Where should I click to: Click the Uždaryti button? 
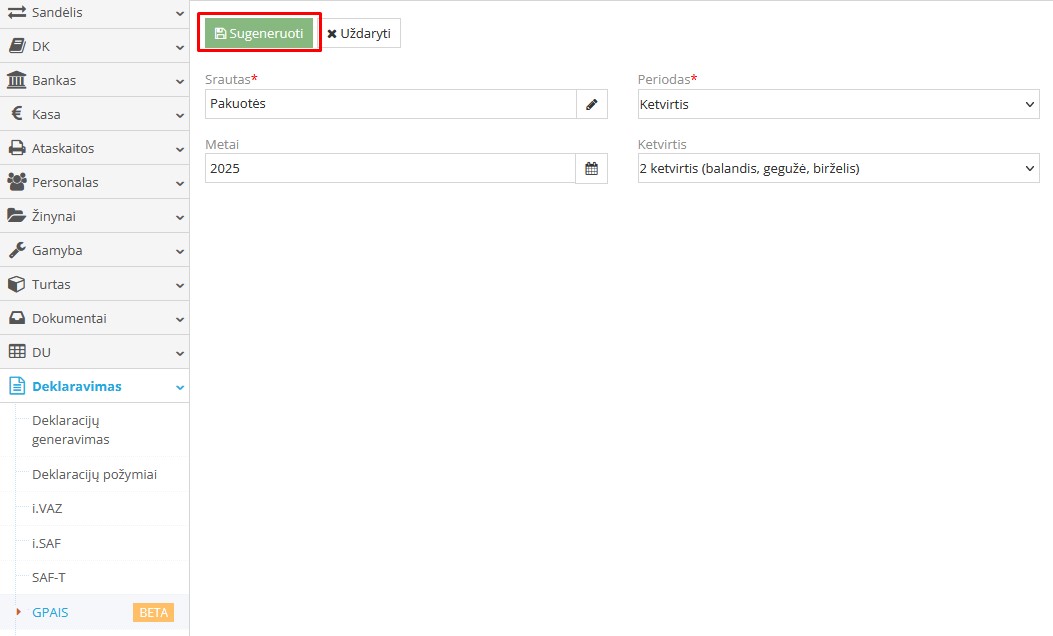pyautogui.click(x=359, y=33)
